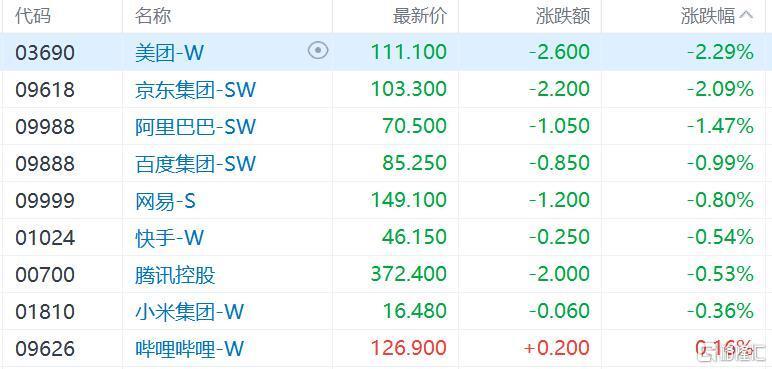The width and height of the screenshot is (772, 369).
Task: Click latest price 46.150
Action: pyautogui.click(x=415, y=237)
